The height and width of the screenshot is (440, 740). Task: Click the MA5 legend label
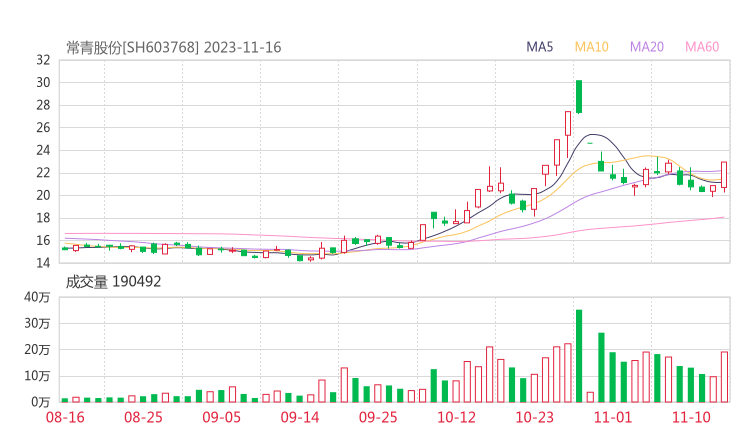539,47
